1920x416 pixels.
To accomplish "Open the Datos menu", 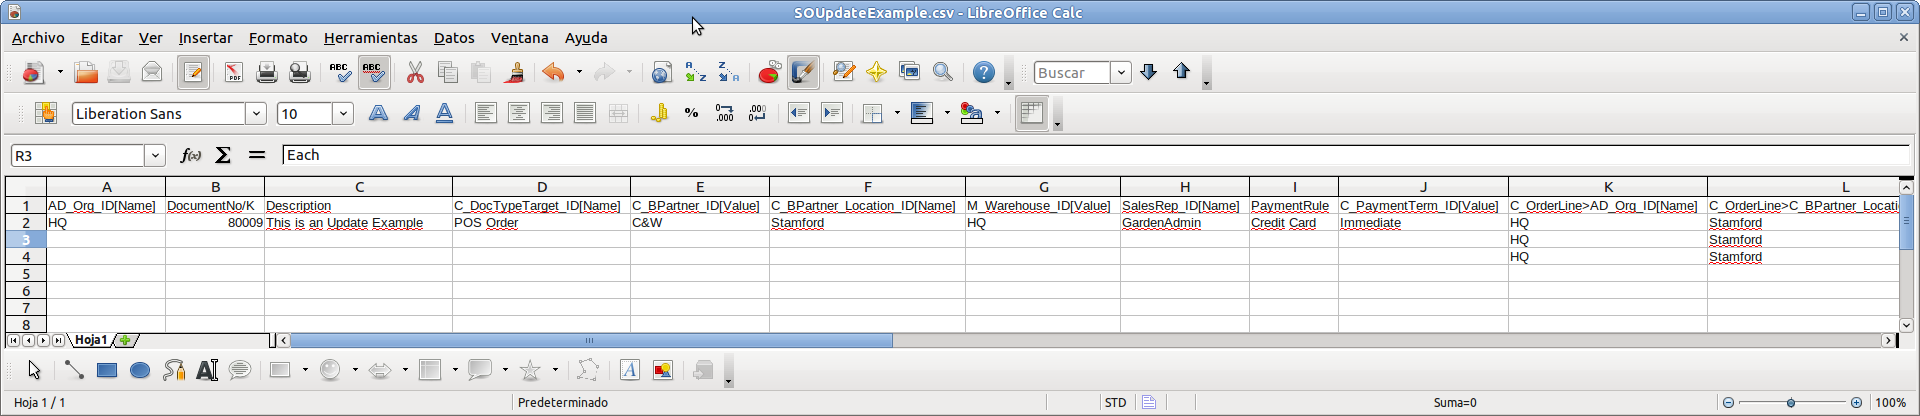I will pyautogui.click(x=454, y=38).
